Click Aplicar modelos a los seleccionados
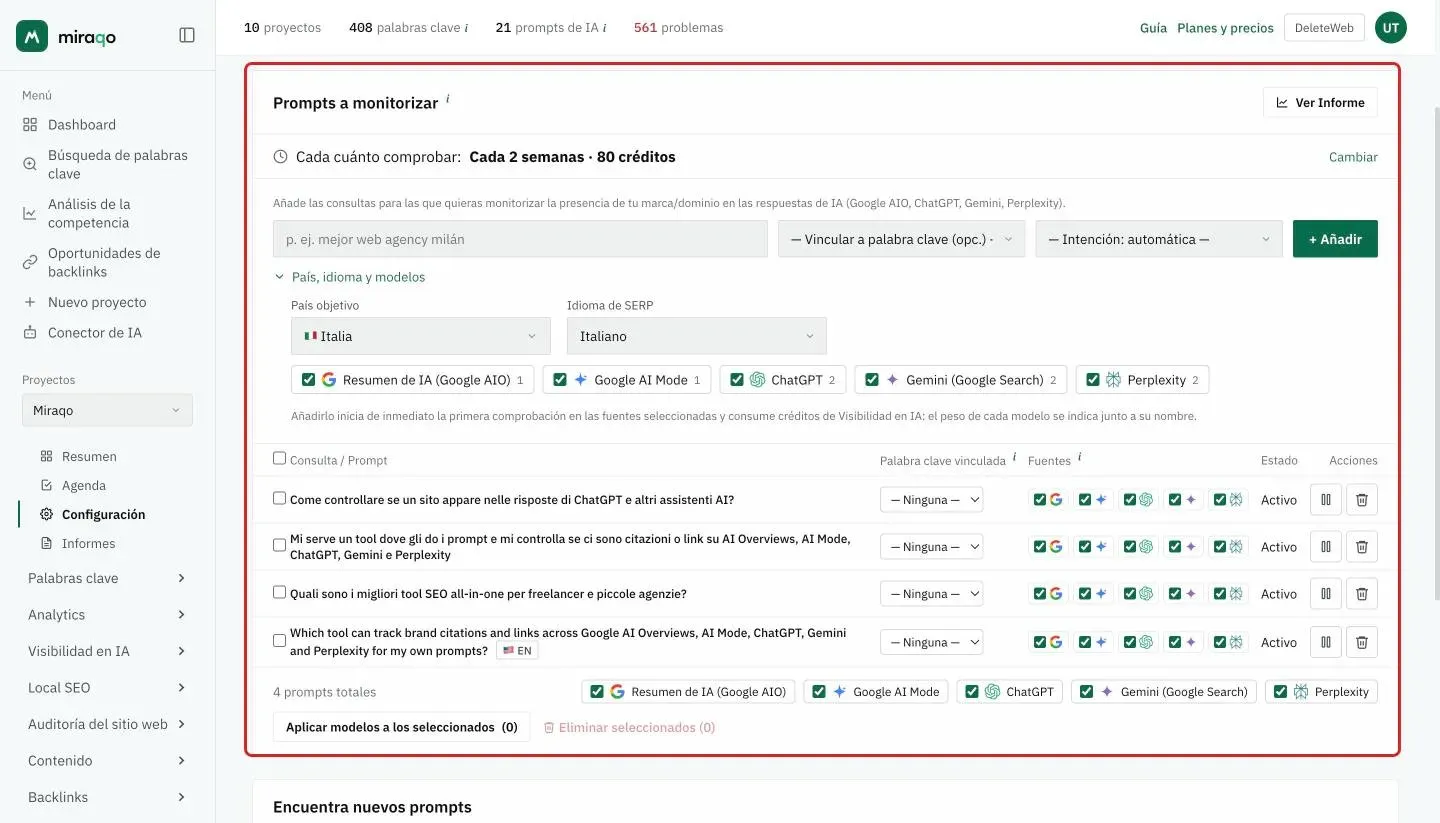 pyautogui.click(x=401, y=727)
